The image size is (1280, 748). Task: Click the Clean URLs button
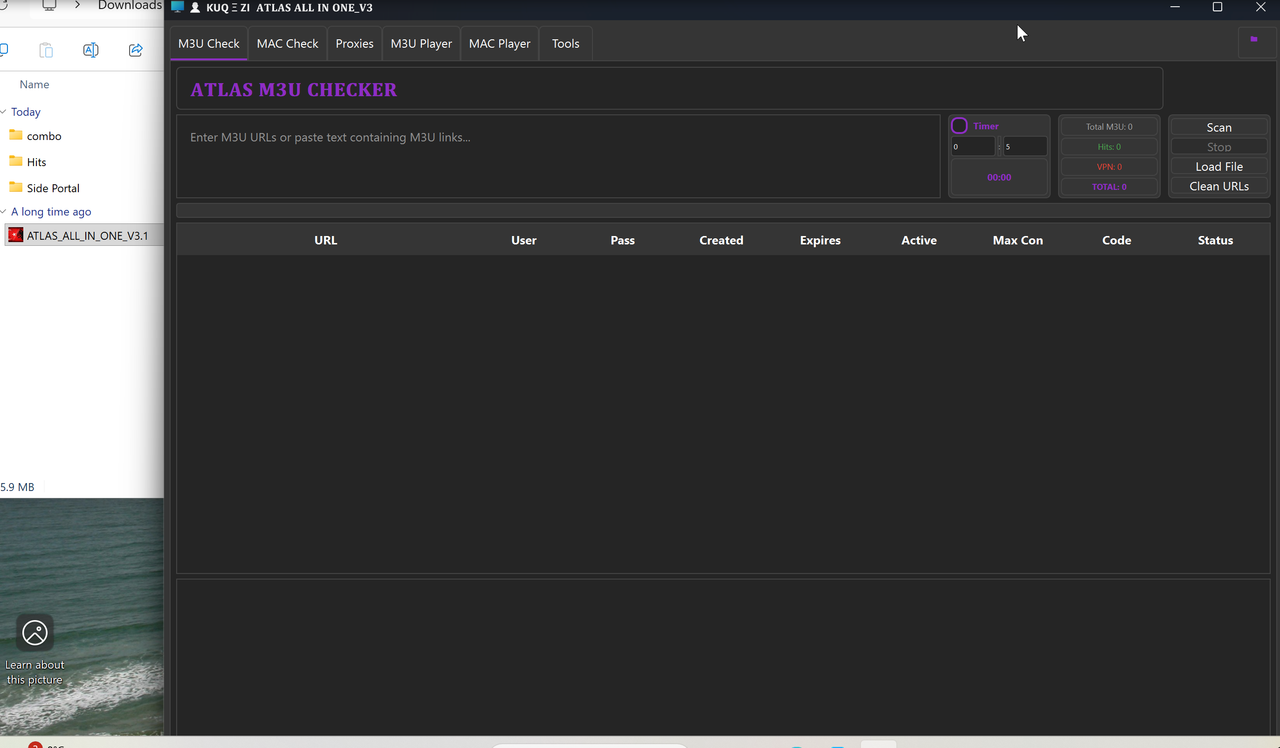[x=1219, y=186]
